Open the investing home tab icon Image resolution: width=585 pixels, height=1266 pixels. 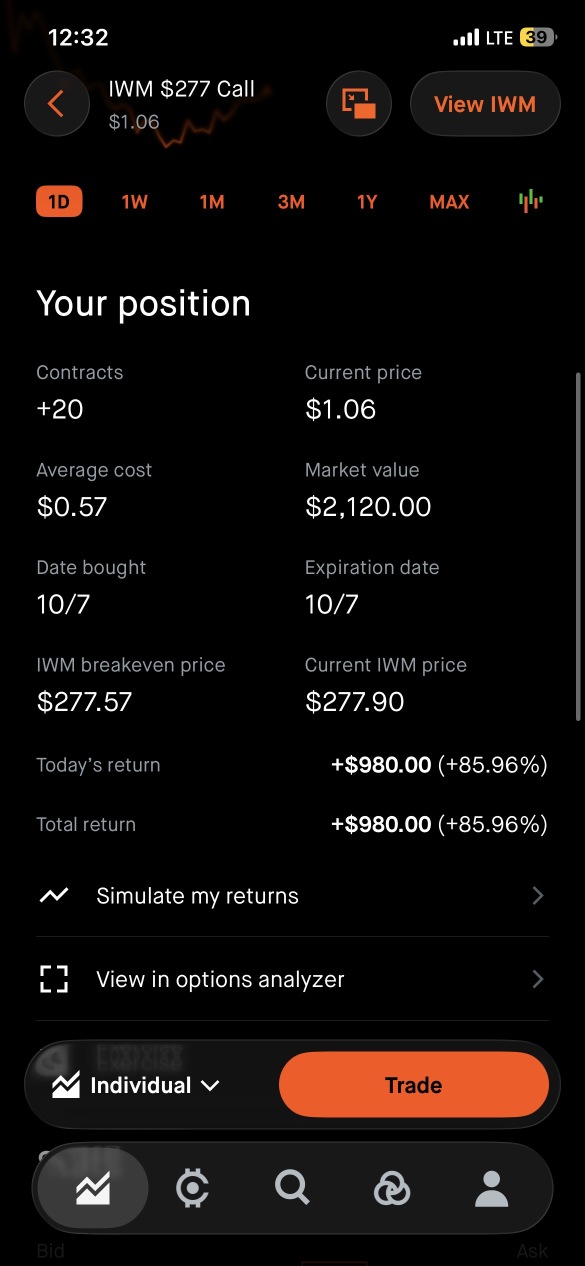93,1188
